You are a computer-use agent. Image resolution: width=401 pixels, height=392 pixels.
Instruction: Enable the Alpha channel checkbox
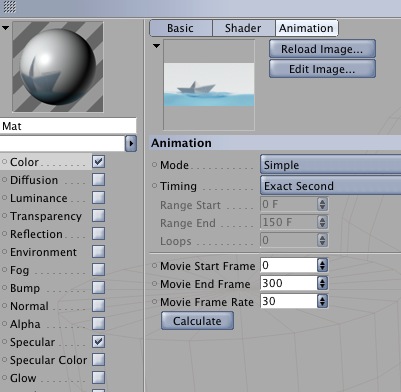(x=99, y=324)
